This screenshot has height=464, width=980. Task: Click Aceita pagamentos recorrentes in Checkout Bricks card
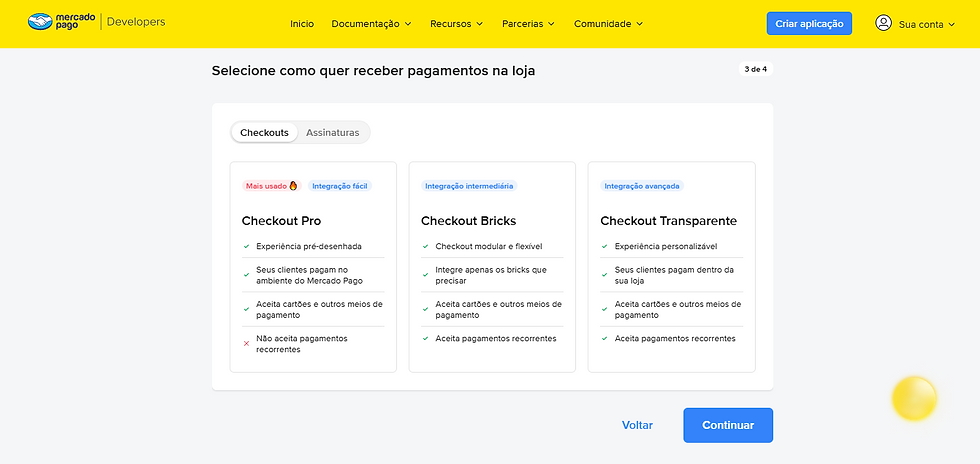pos(496,338)
